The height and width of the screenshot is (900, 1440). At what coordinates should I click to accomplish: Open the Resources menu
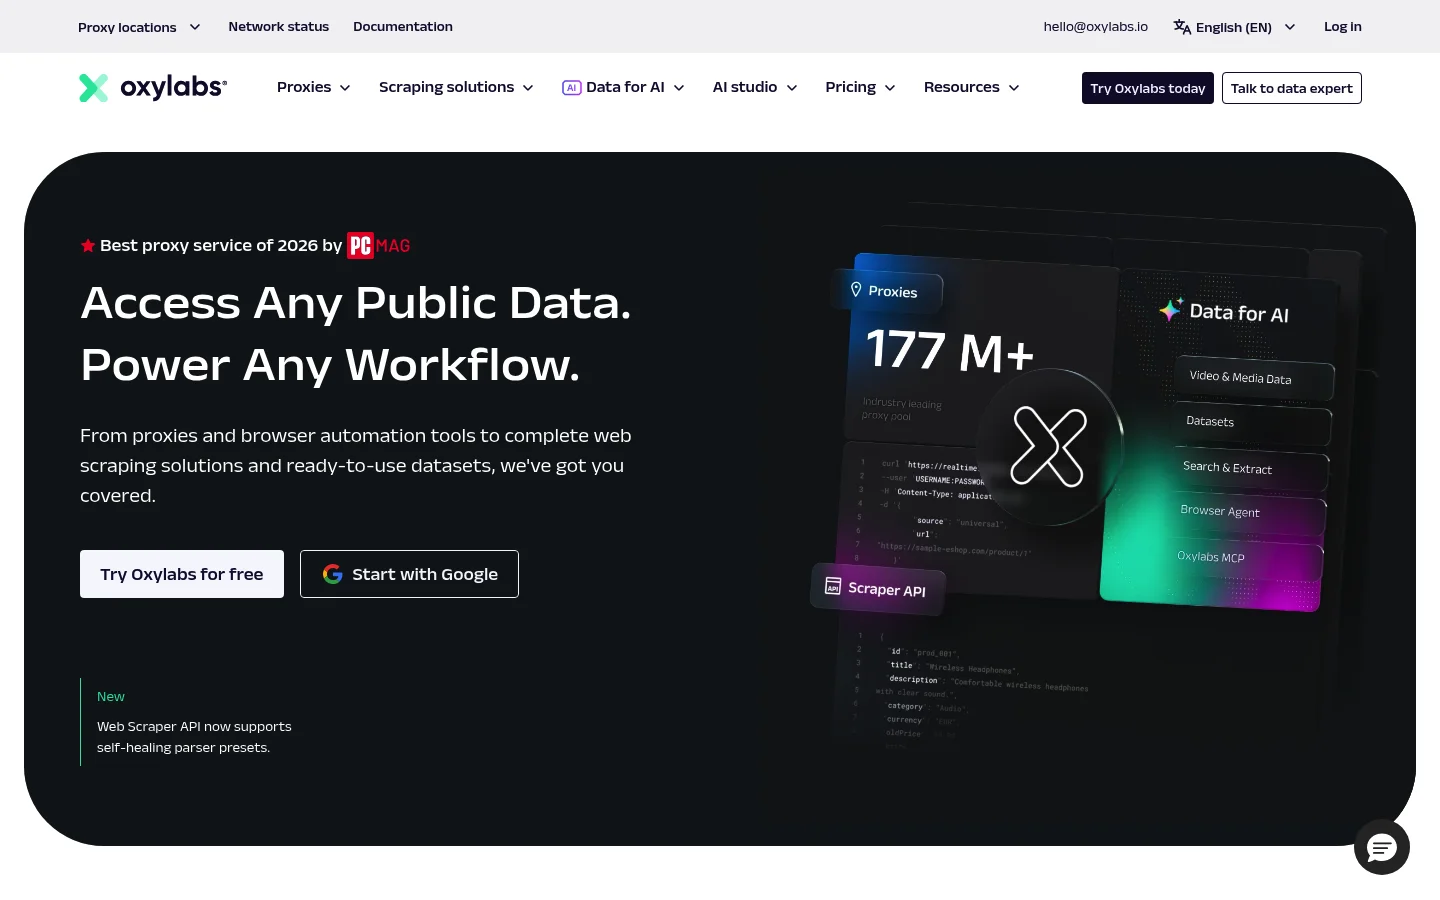(972, 87)
